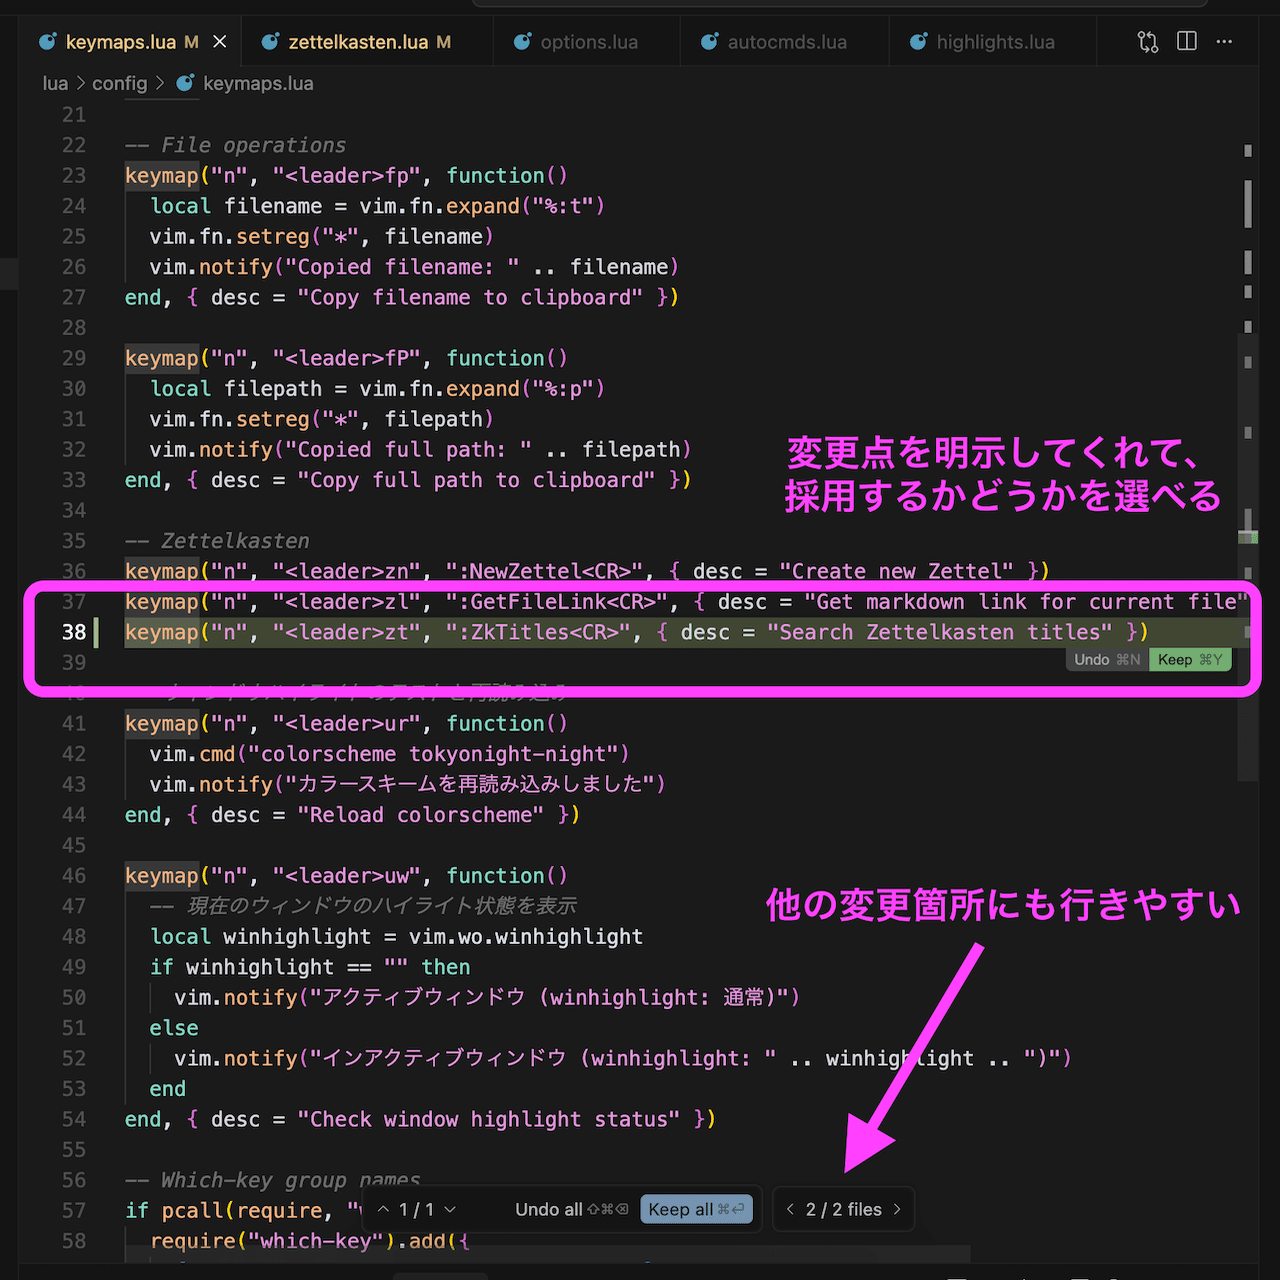The image size is (1280, 1280).
Task: Click line number 38 in the gutter
Action: point(74,632)
